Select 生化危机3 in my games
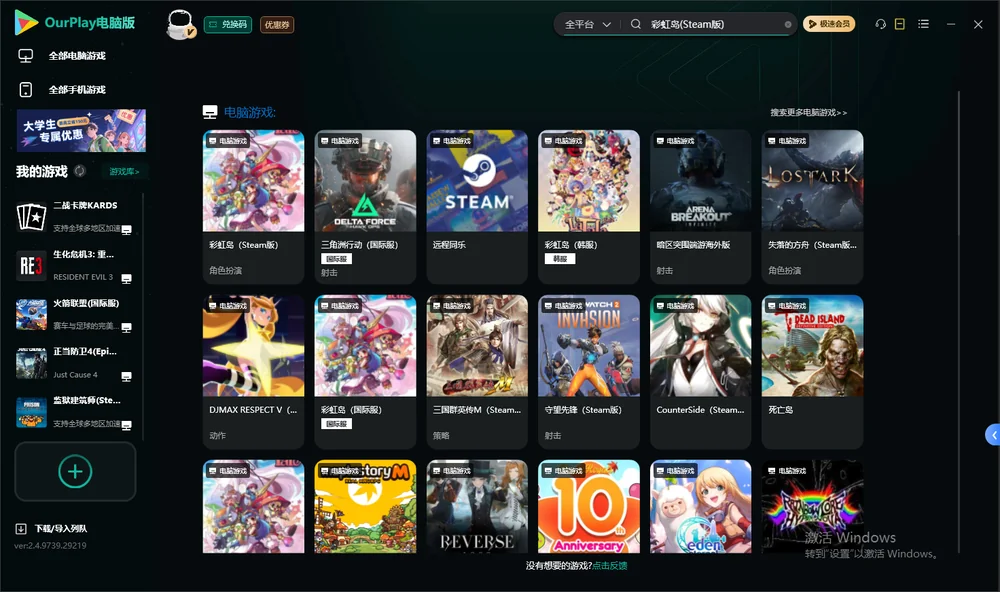This screenshot has height=592, width=1000. click(75, 266)
